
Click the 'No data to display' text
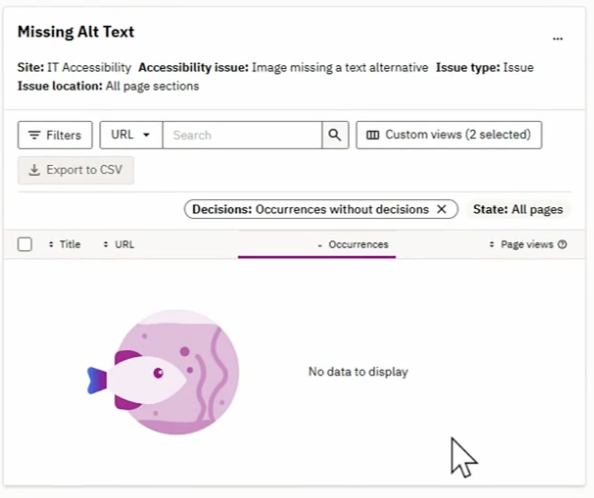point(358,372)
